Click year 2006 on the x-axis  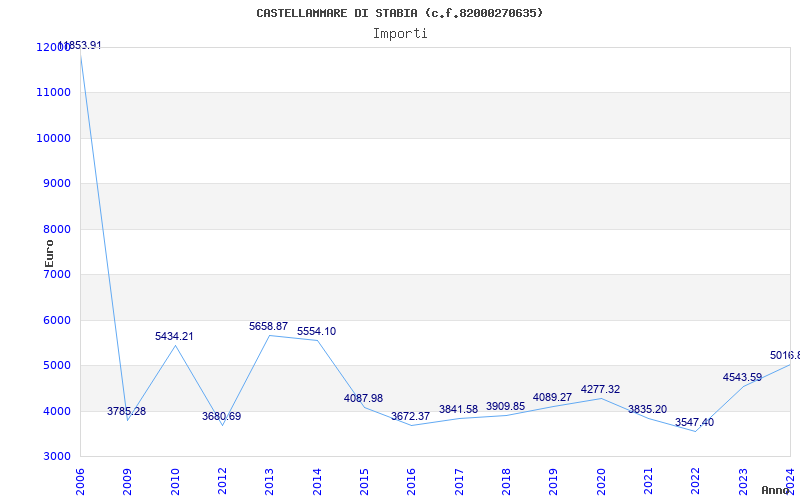click(81, 479)
